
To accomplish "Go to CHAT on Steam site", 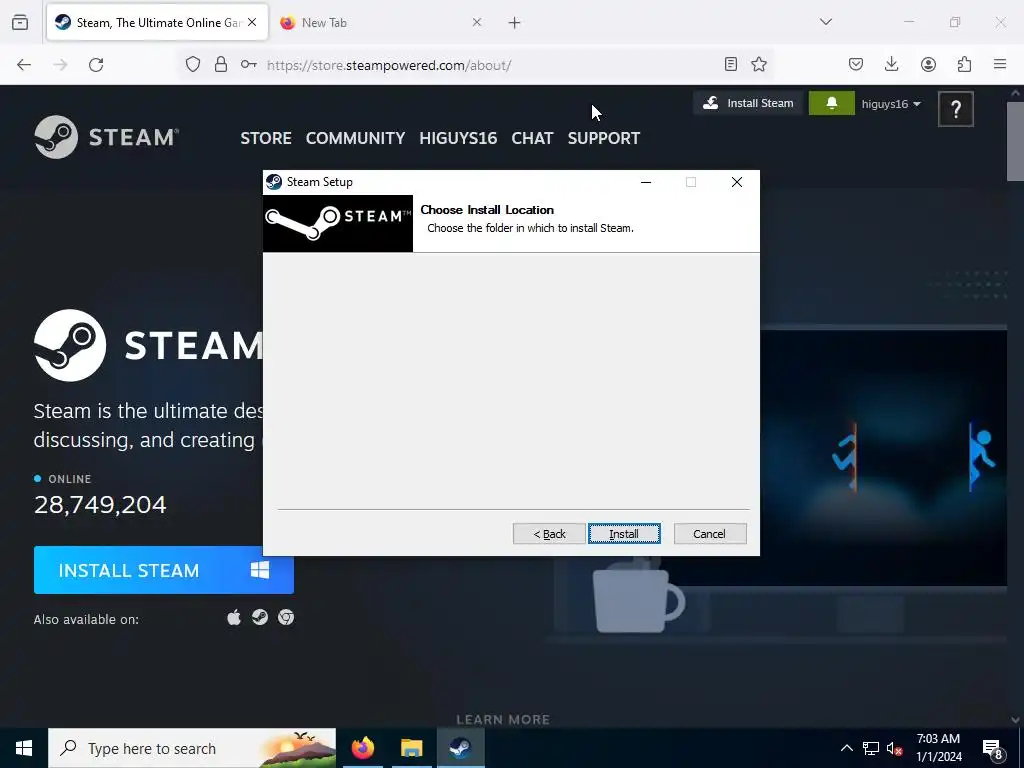I will 532,138.
